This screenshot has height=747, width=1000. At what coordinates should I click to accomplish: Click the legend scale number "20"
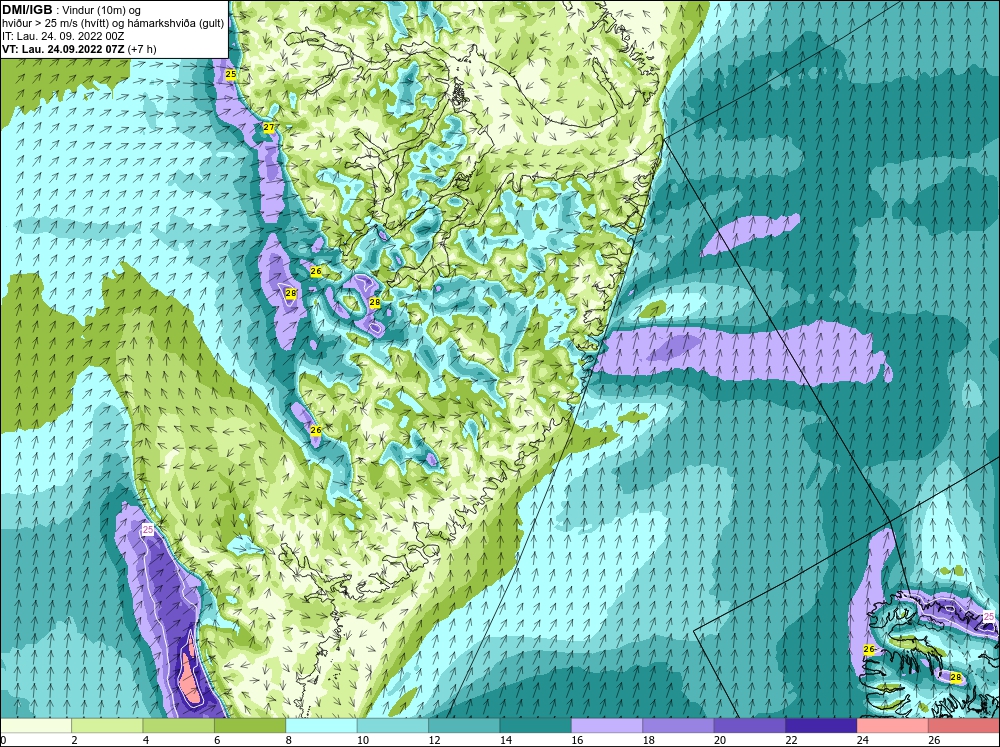pyautogui.click(x=720, y=740)
